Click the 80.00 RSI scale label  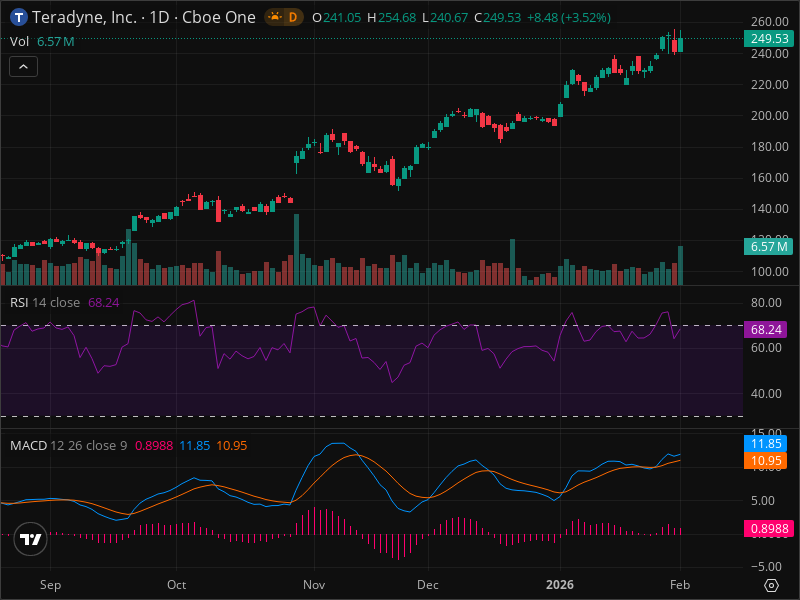(x=766, y=303)
